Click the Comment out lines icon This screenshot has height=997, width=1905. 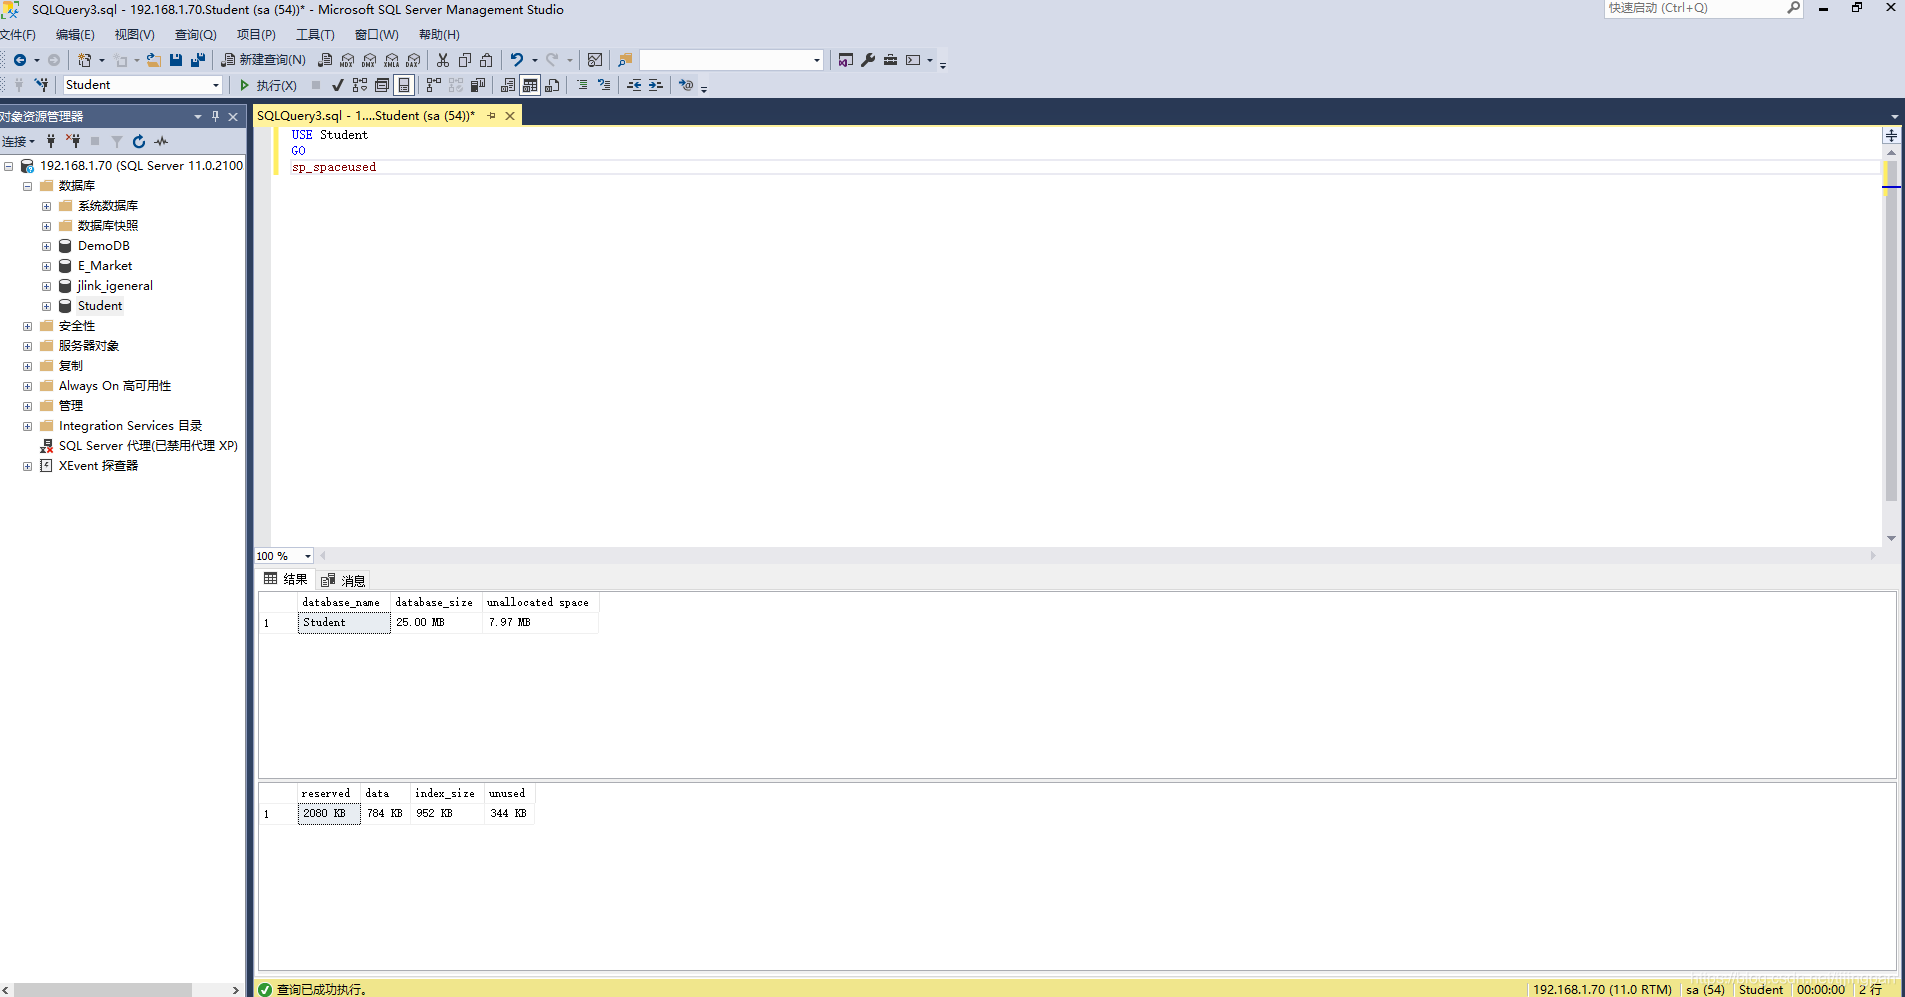click(582, 85)
